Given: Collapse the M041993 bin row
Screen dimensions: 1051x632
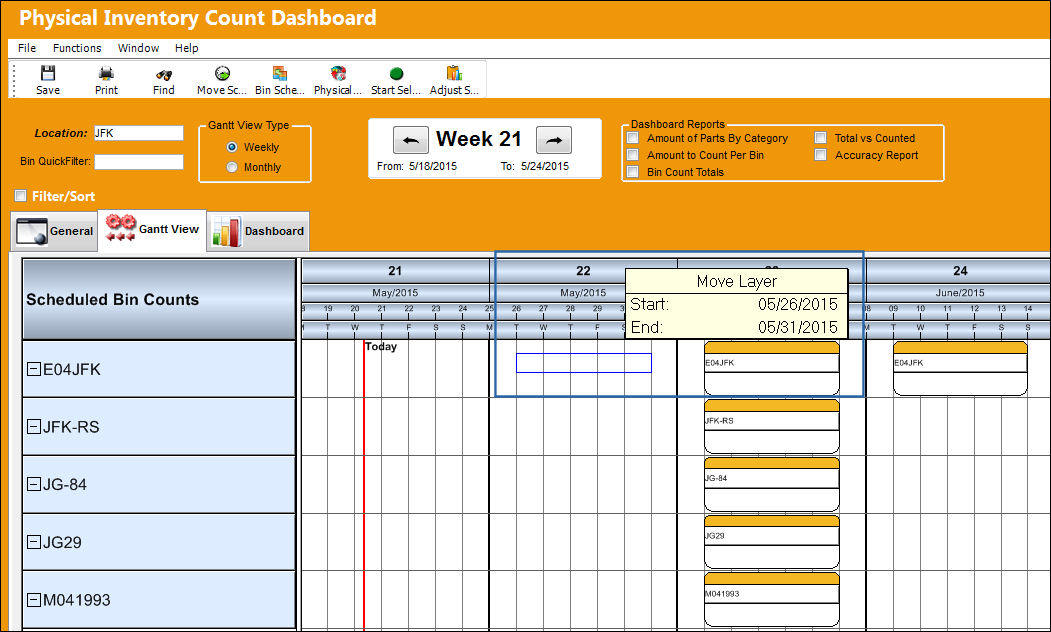Looking at the screenshot, I should pyautogui.click(x=34, y=599).
